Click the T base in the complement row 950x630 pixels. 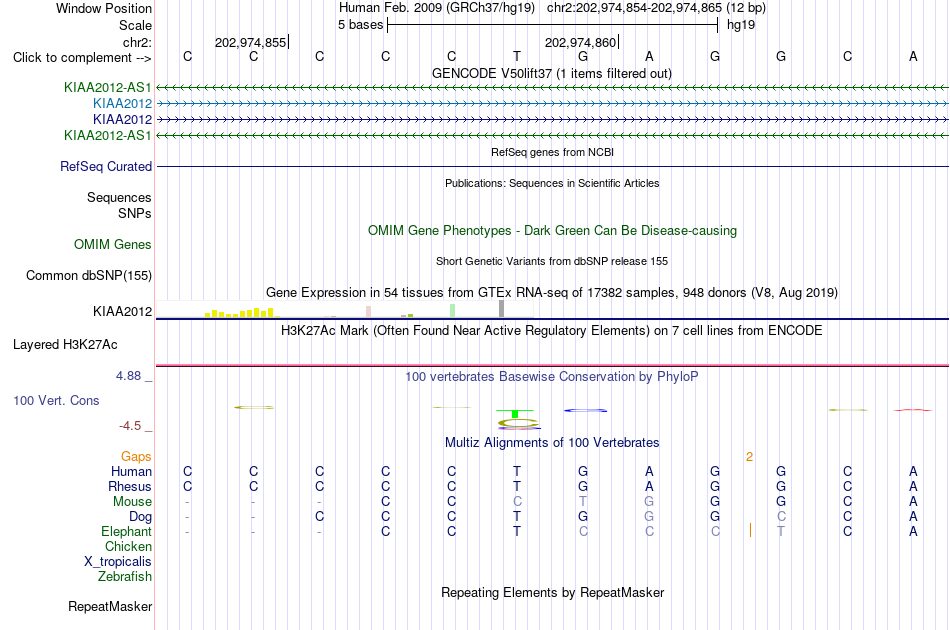coord(517,56)
